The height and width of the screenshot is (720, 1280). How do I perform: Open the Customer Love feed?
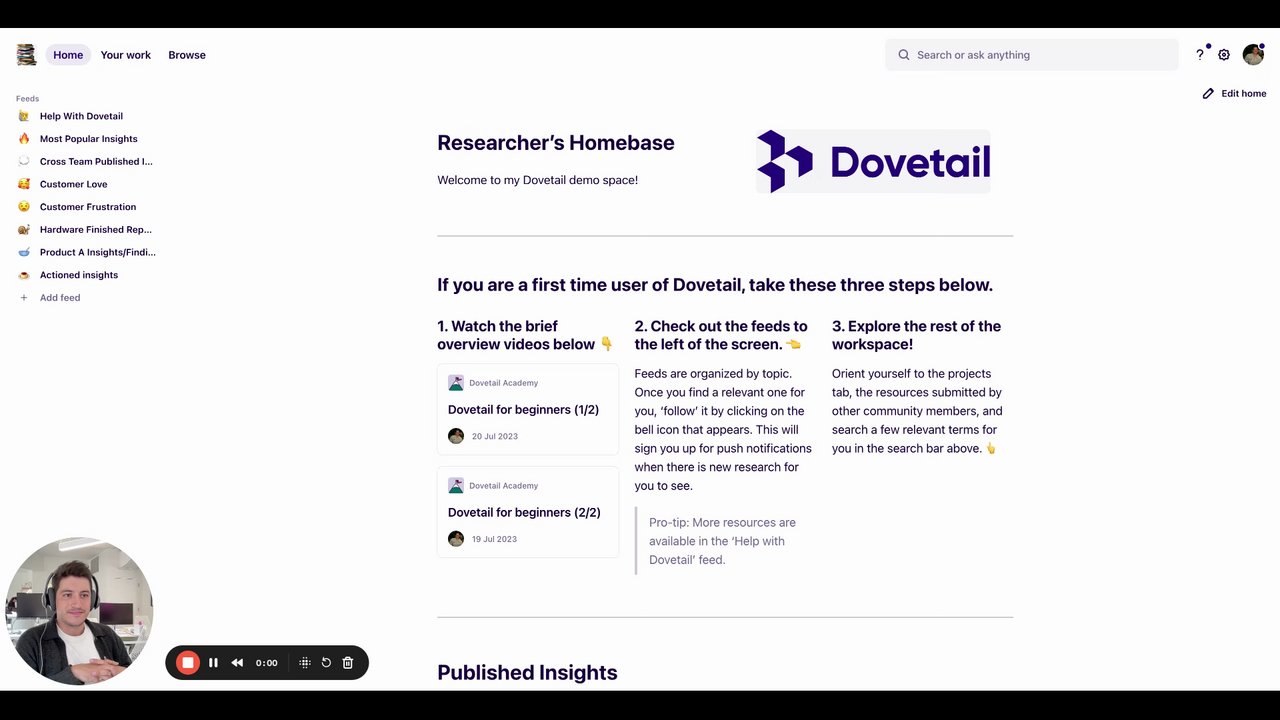click(73, 184)
